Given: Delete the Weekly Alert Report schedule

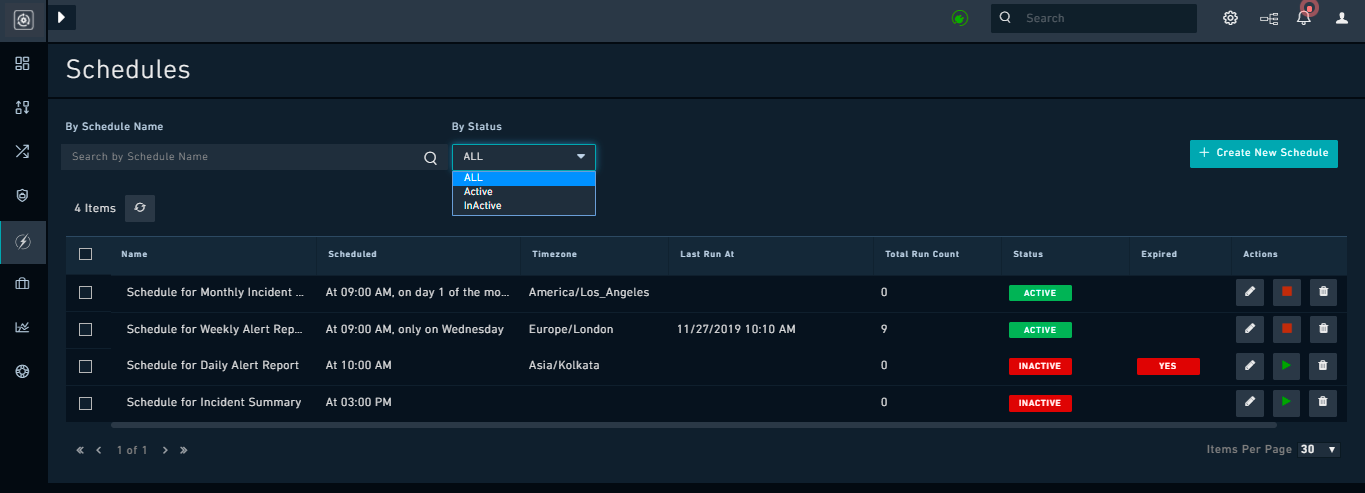Looking at the screenshot, I should (x=1324, y=328).
